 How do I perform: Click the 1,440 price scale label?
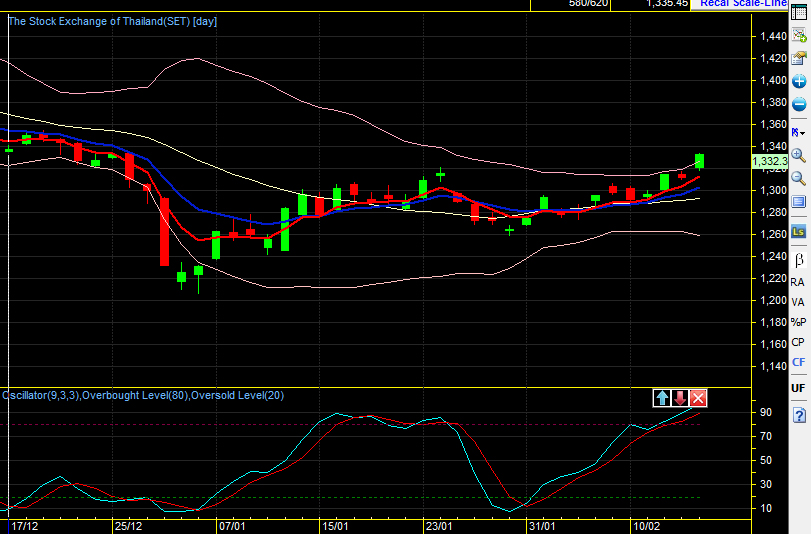(773, 36)
